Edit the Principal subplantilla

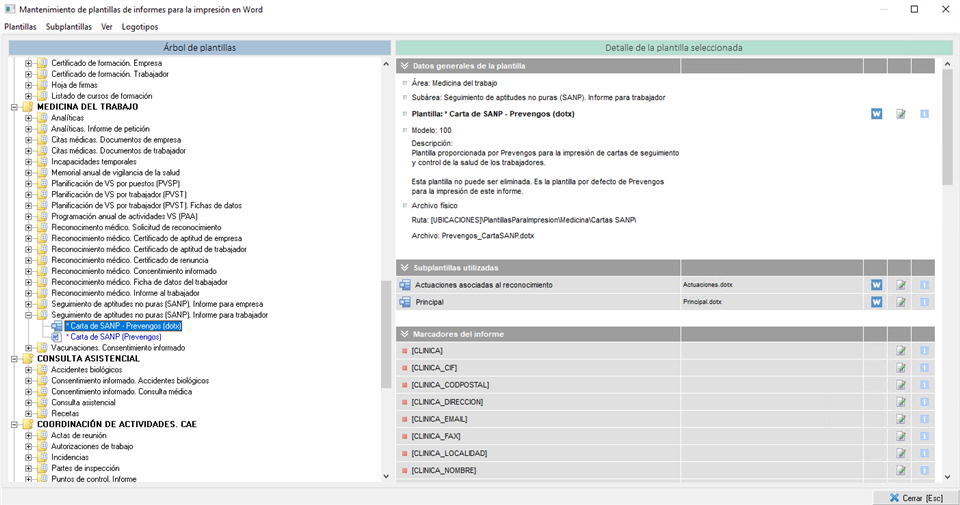tap(901, 302)
